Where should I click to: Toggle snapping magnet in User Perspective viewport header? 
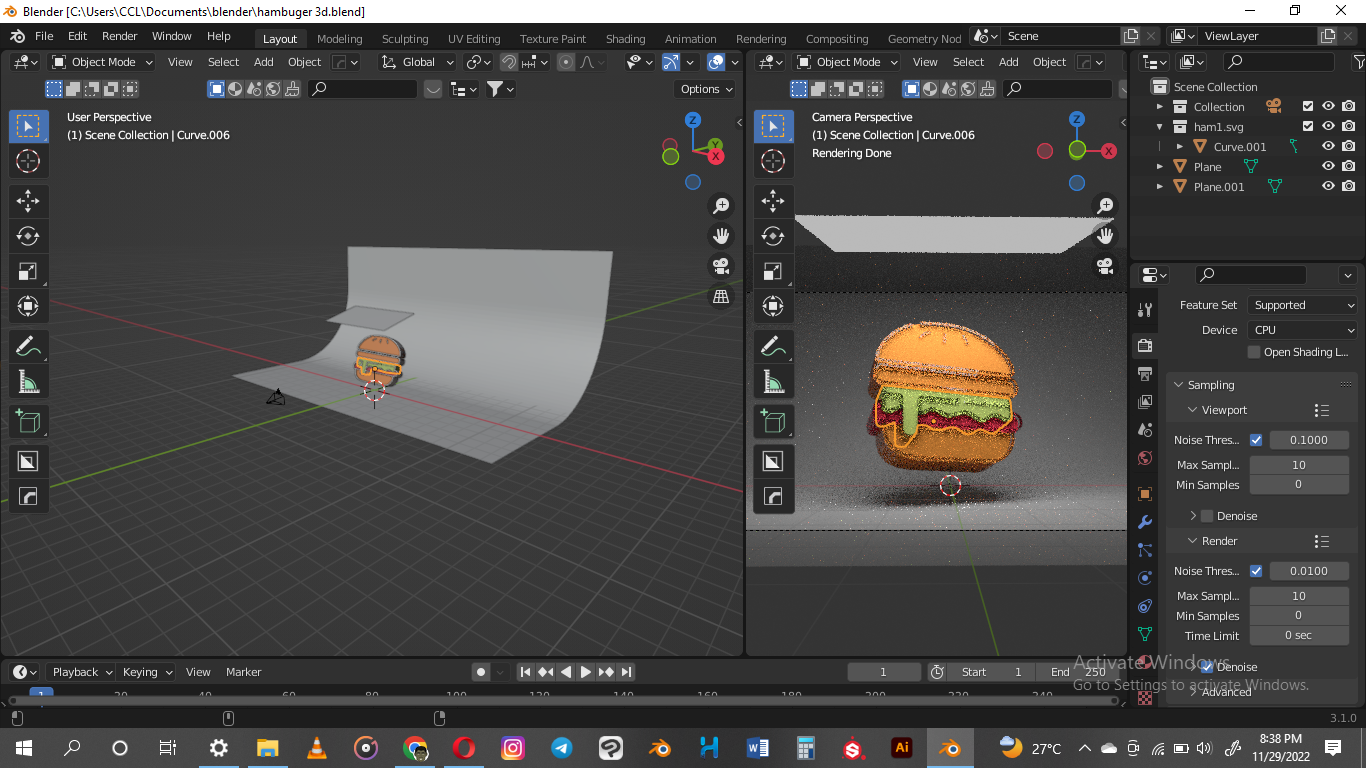tap(509, 62)
